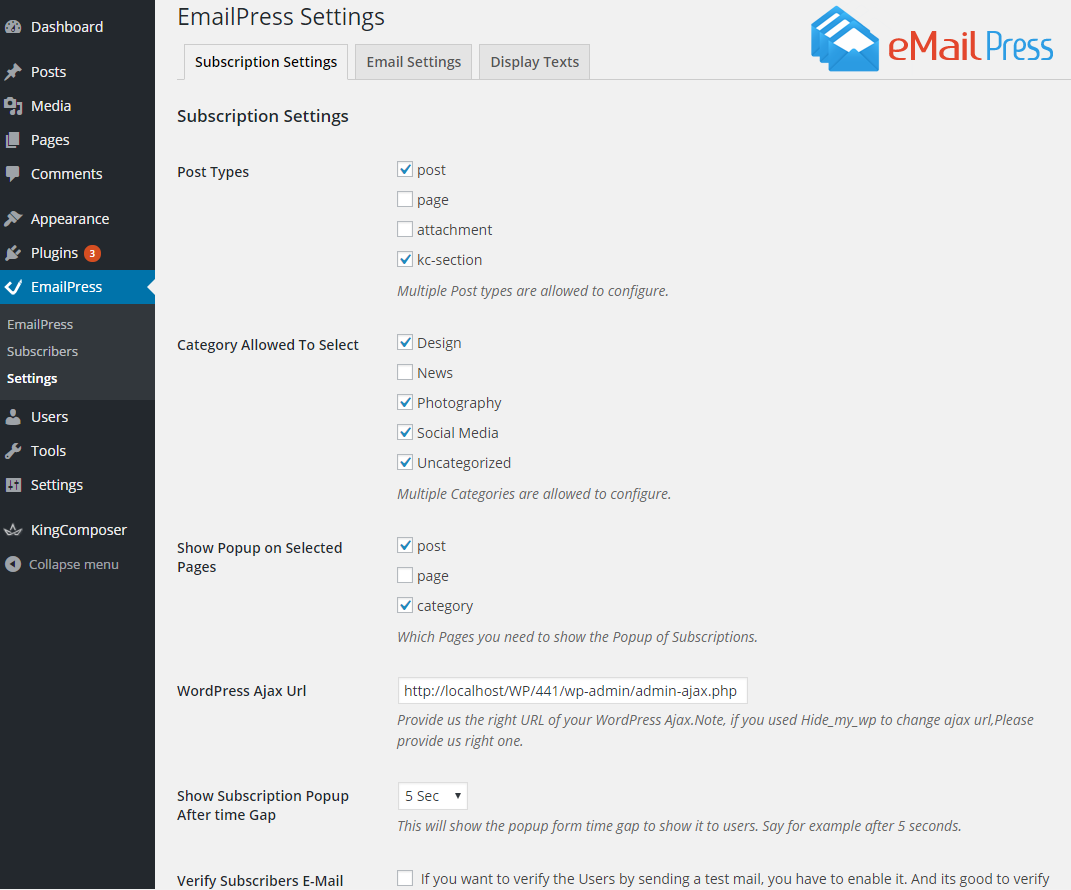Check the page checkbox under Post Types
Image resolution: width=1071 pixels, height=890 pixels.
405,199
